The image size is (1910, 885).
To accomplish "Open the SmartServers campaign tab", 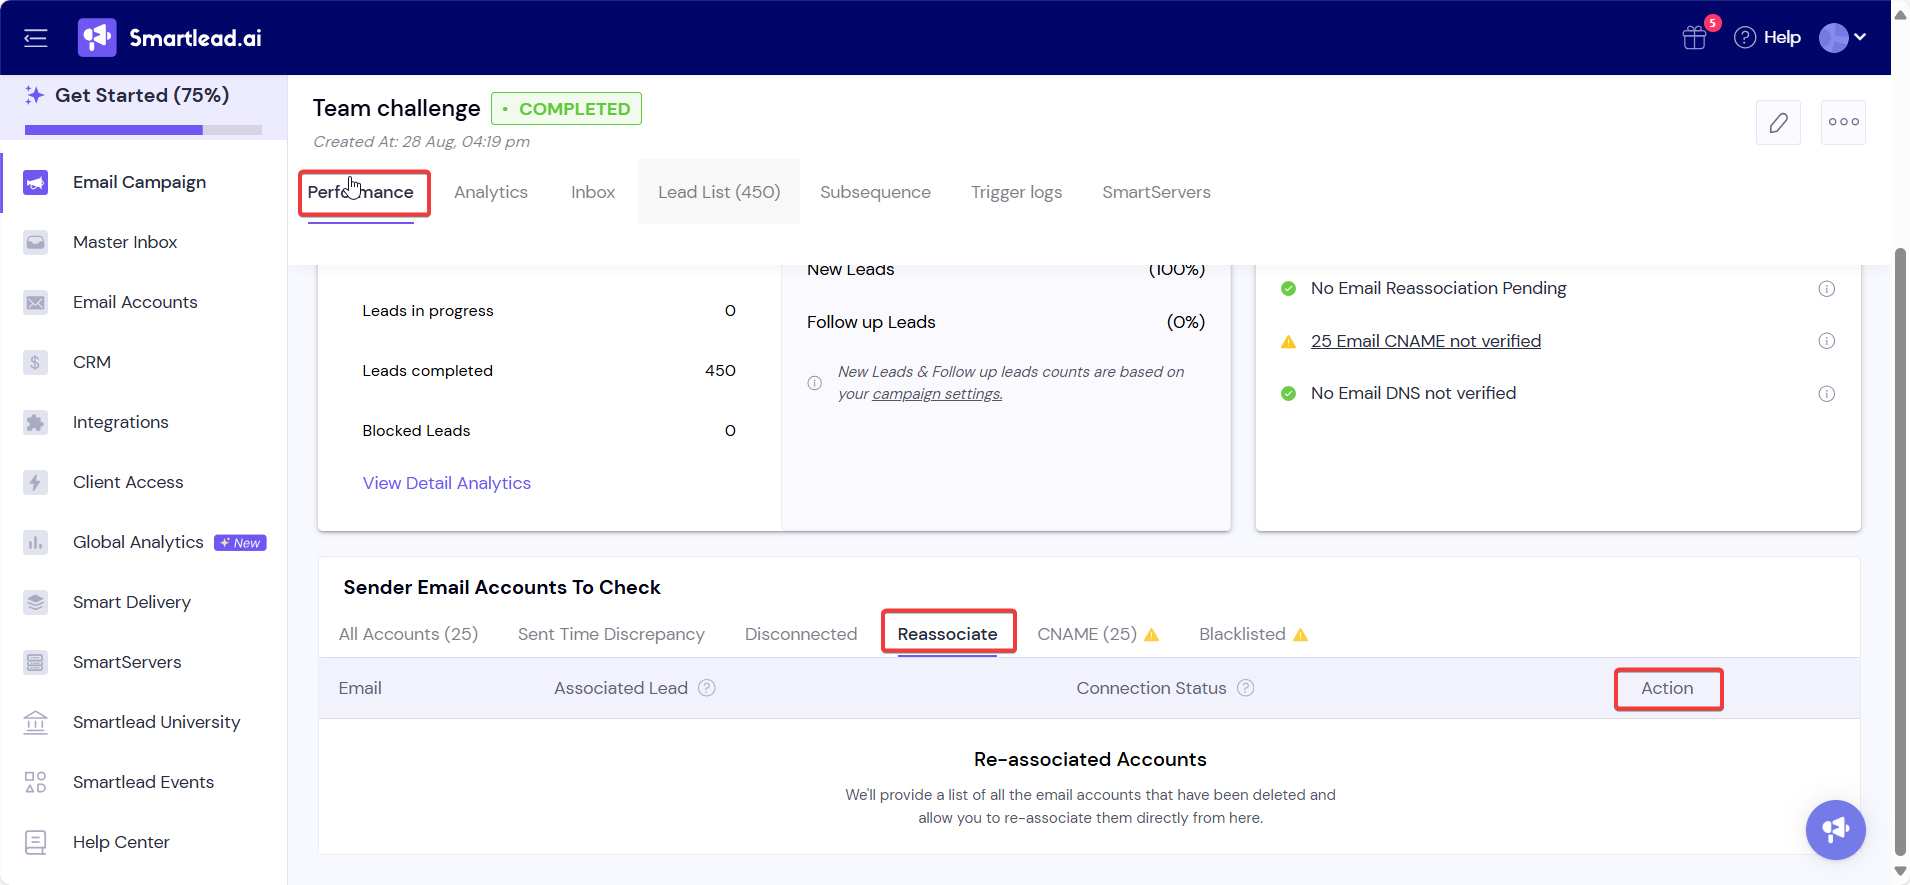I will tap(1156, 192).
